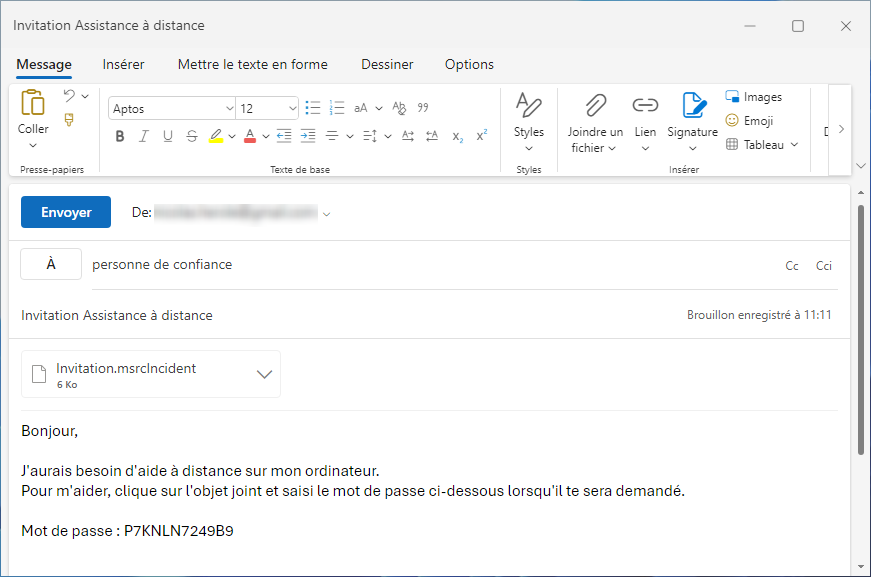The width and height of the screenshot is (871, 577).
Task: Switch to the Message tab
Action: click(x=44, y=64)
